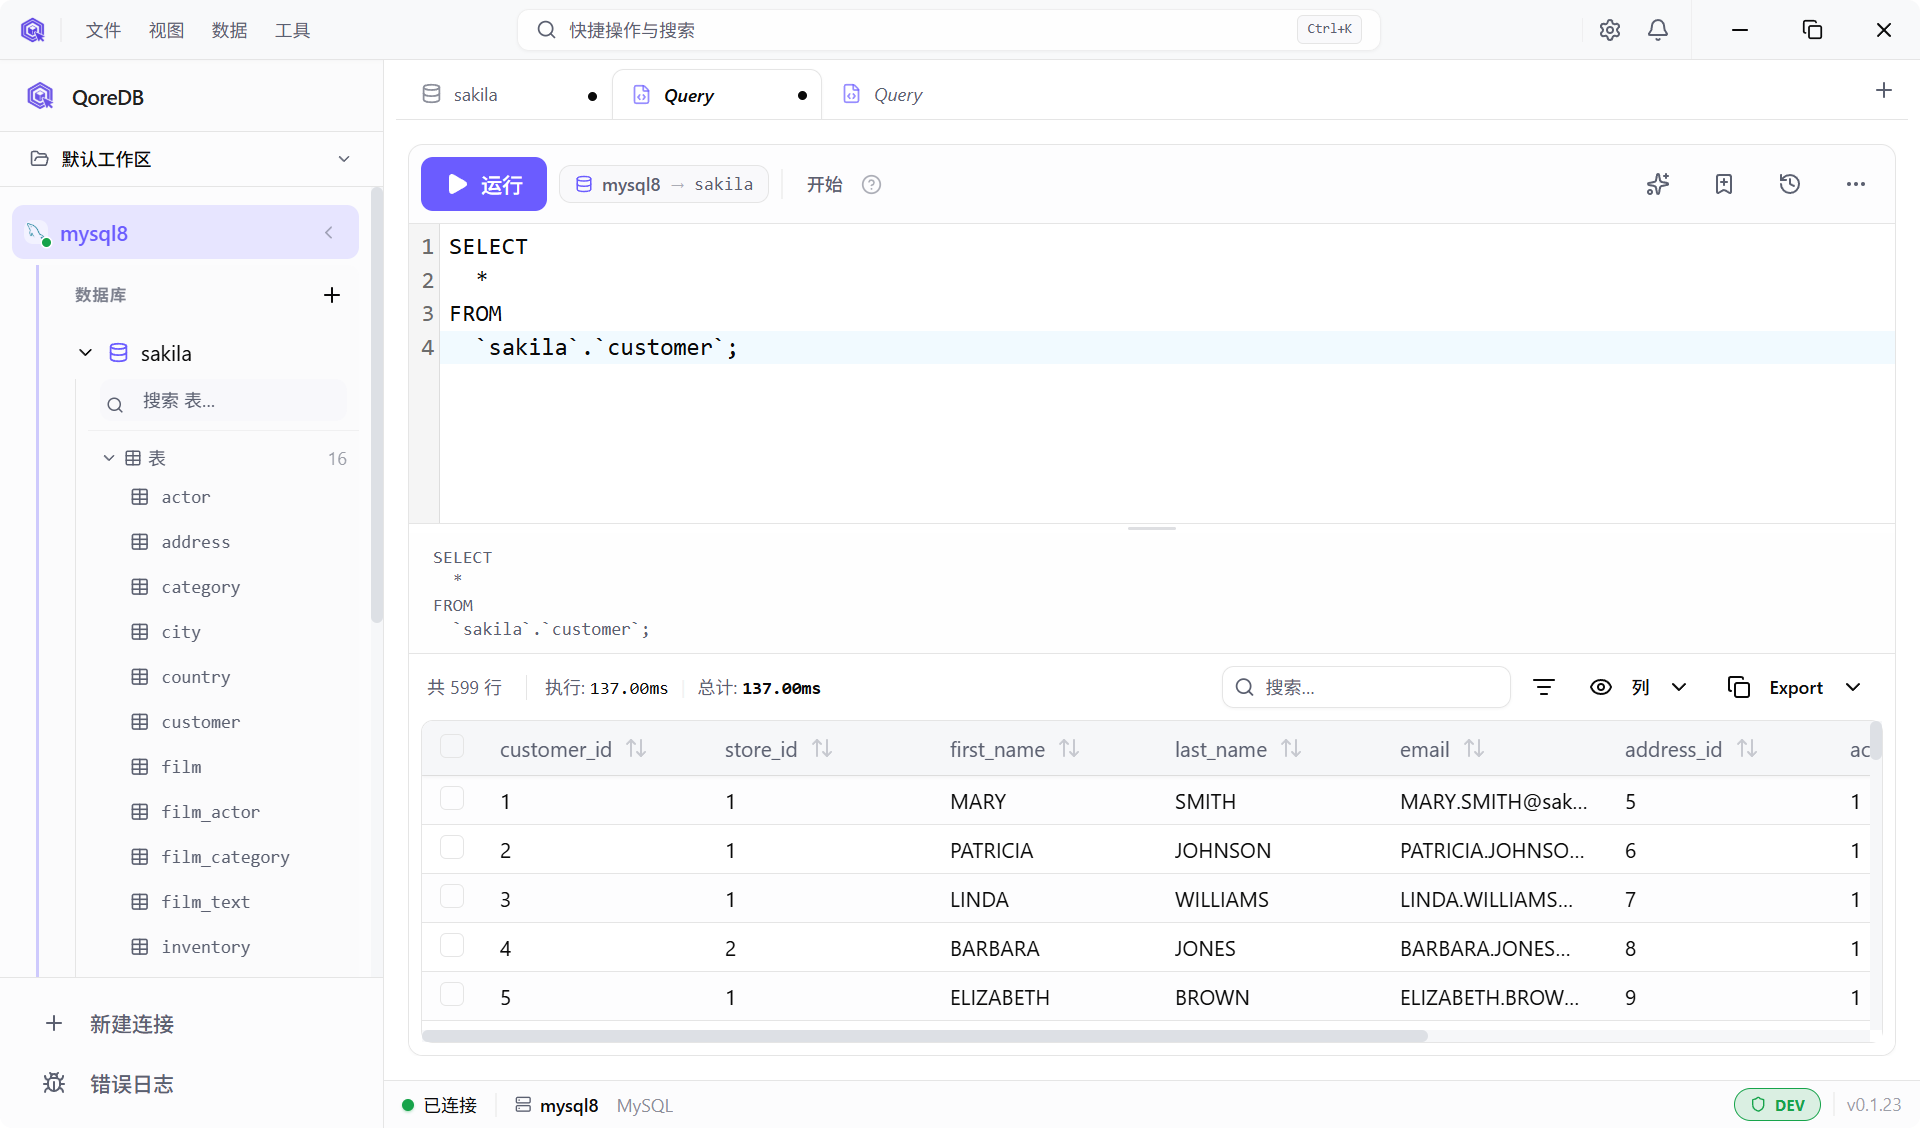Viewport: 1920px width, 1128px height.
Task: Collapse the sakila database tree node
Action: (x=86, y=353)
